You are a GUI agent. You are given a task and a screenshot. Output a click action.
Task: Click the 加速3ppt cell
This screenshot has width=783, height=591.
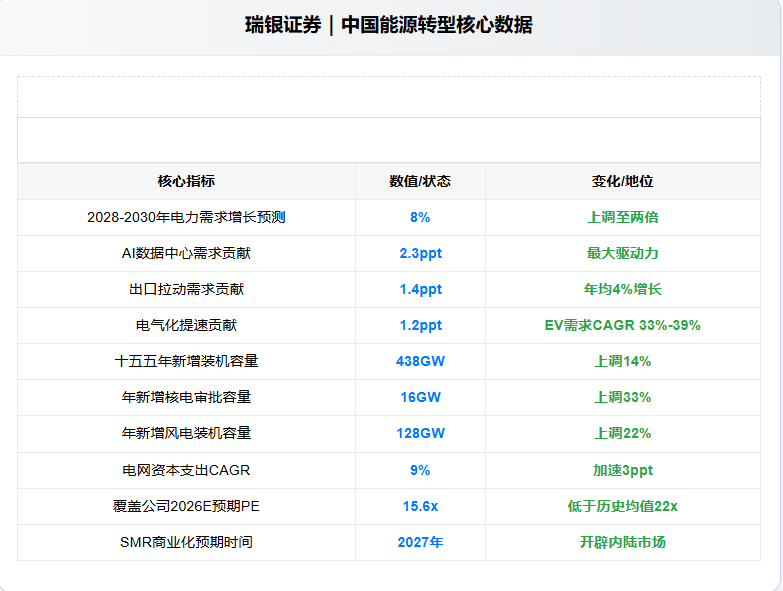click(623, 470)
